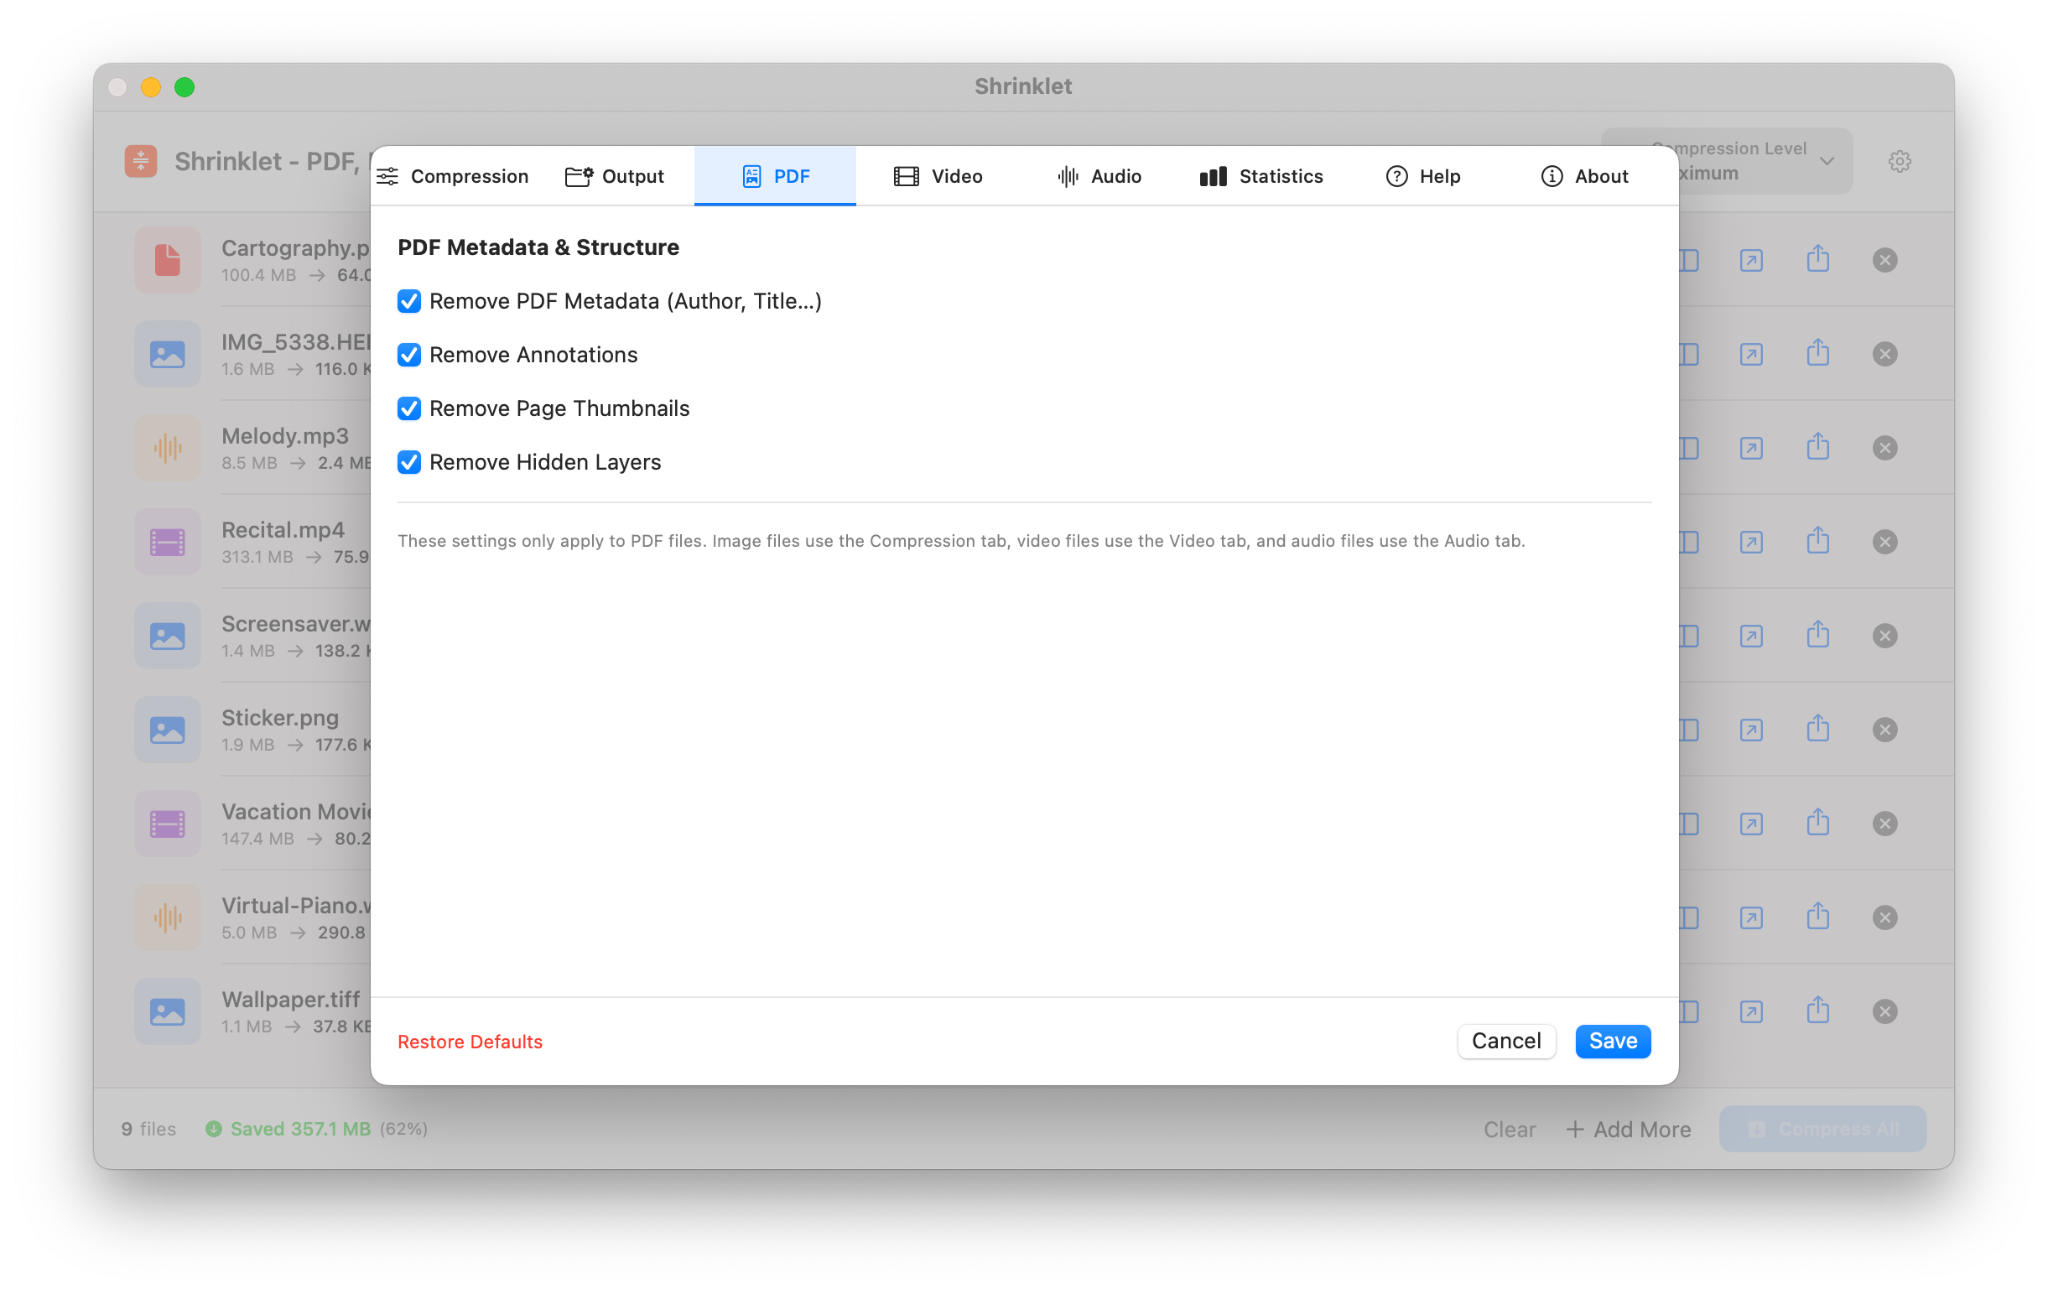
Task: Click Cartography PDF file thumbnail
Action: (168, 260)
